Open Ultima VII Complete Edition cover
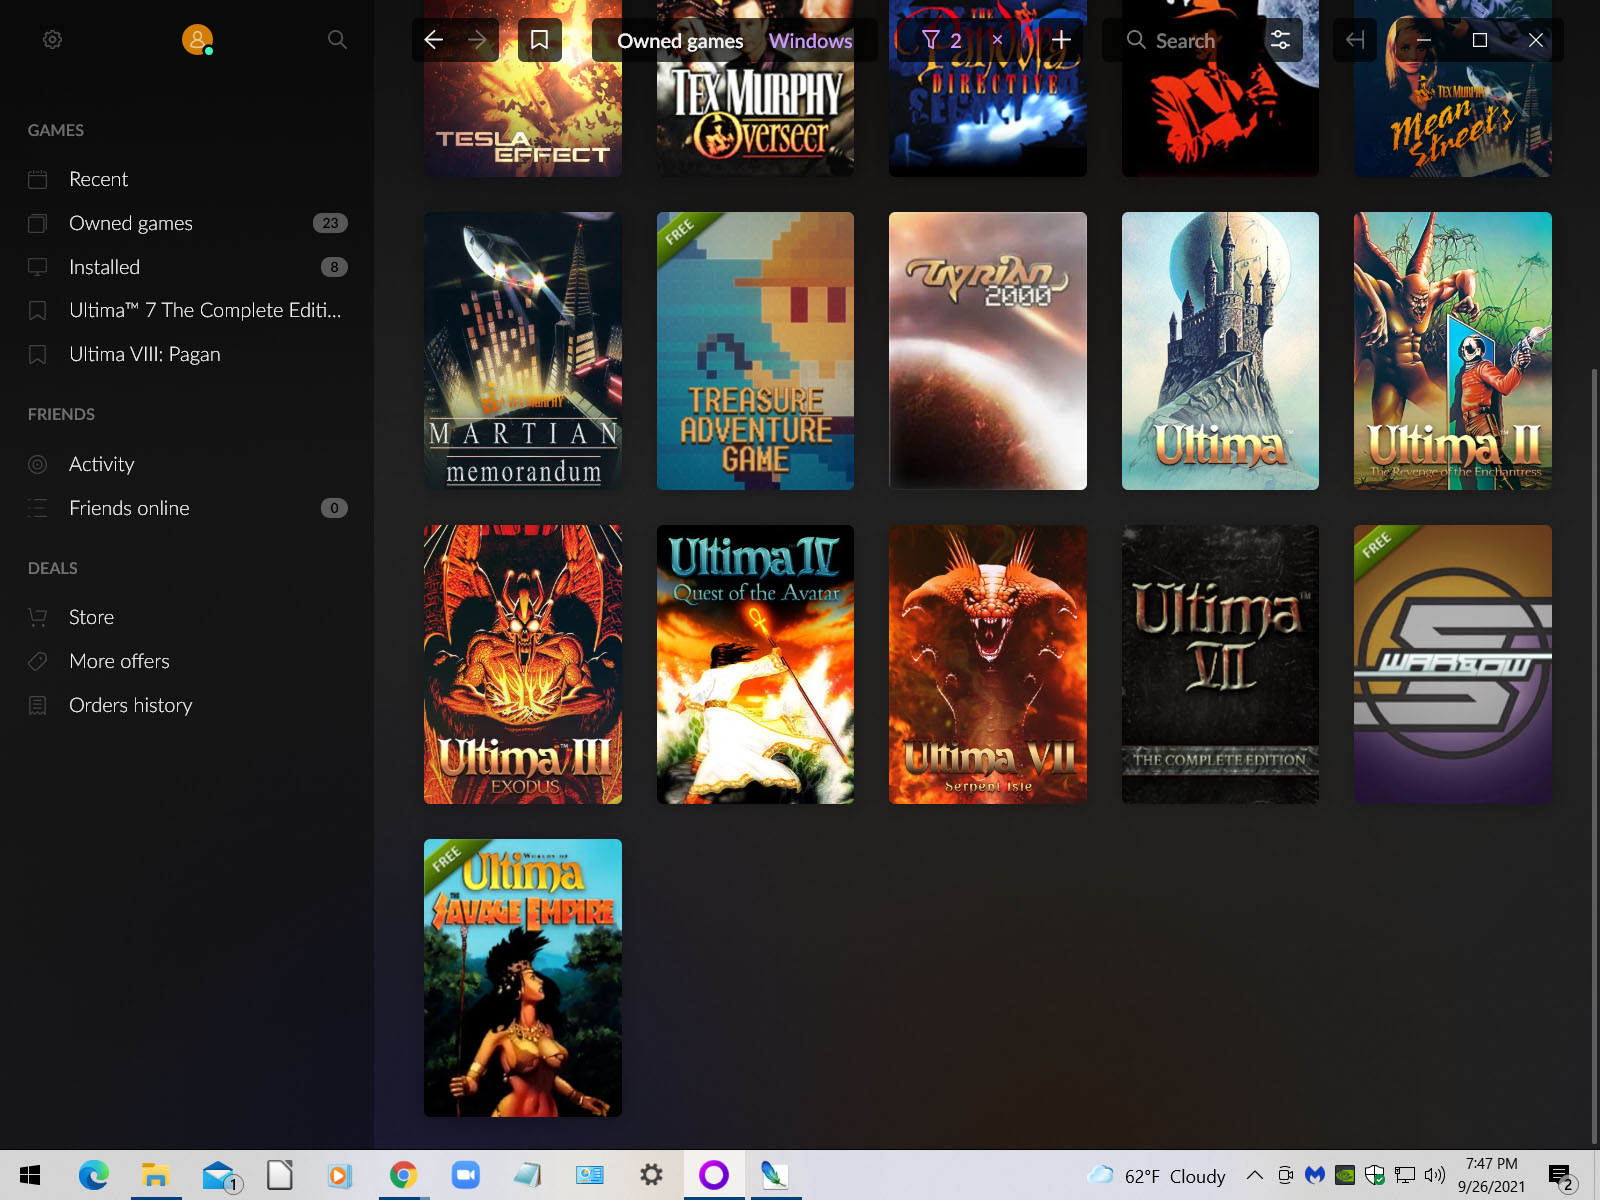This screenshot has width=1600, height=1200. (x=1220, y=664)
